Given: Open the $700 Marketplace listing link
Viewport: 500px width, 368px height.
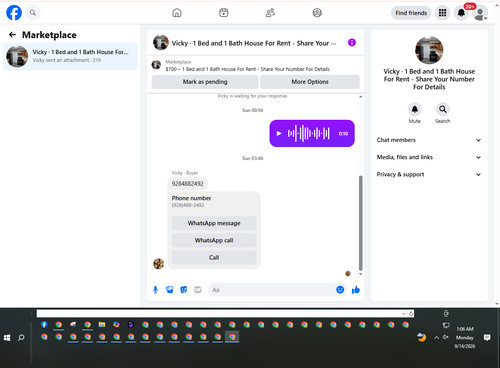Looking at the screenshot, I should (247, 69).
